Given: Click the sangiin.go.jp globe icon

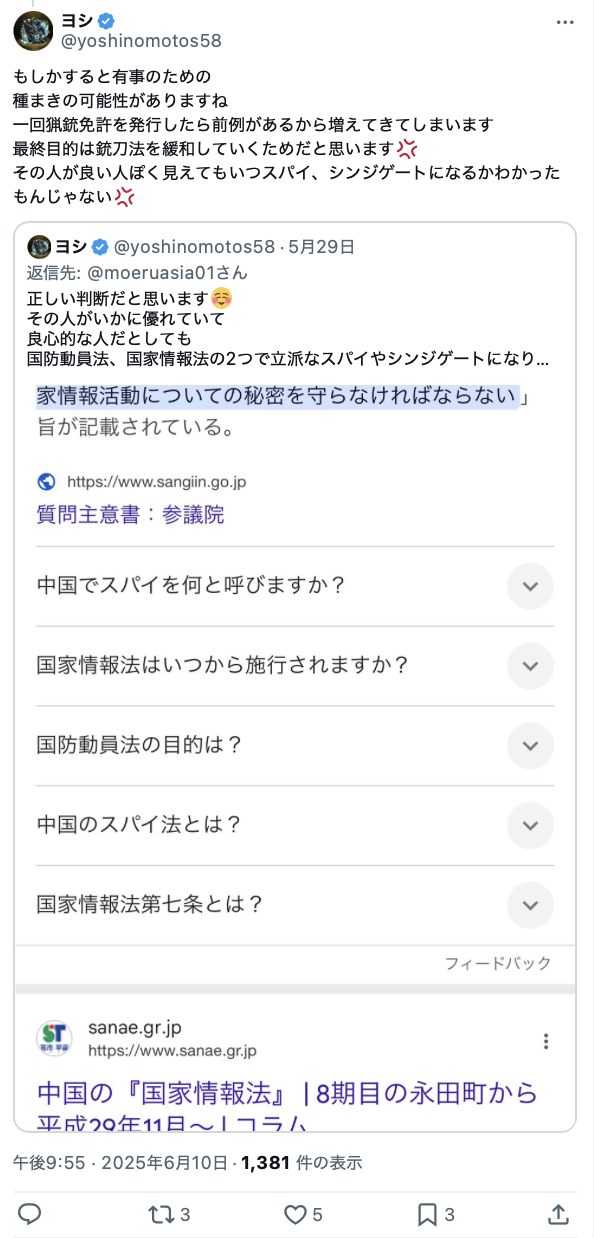Looking at the screenshot, I should click(46, 482).
